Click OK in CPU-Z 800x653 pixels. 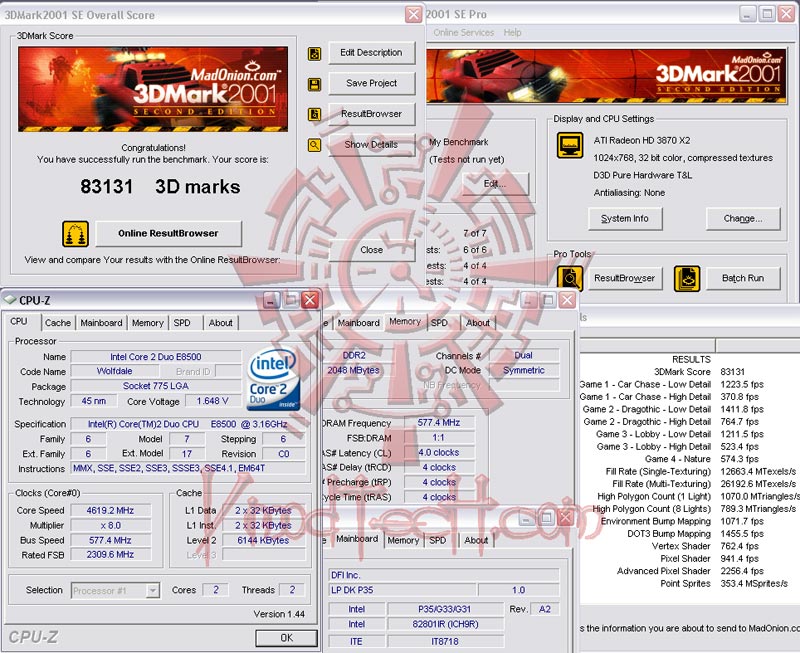tap(286, 638)
